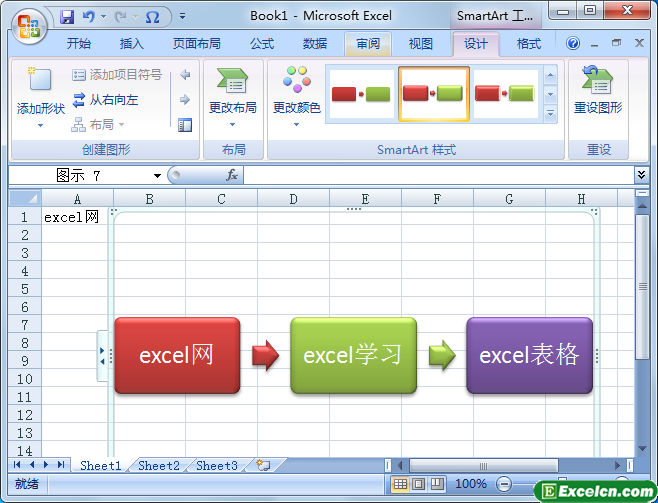
Task: Toggle Right to Left (从右向左) layout
Action: (x=105, y=100)
